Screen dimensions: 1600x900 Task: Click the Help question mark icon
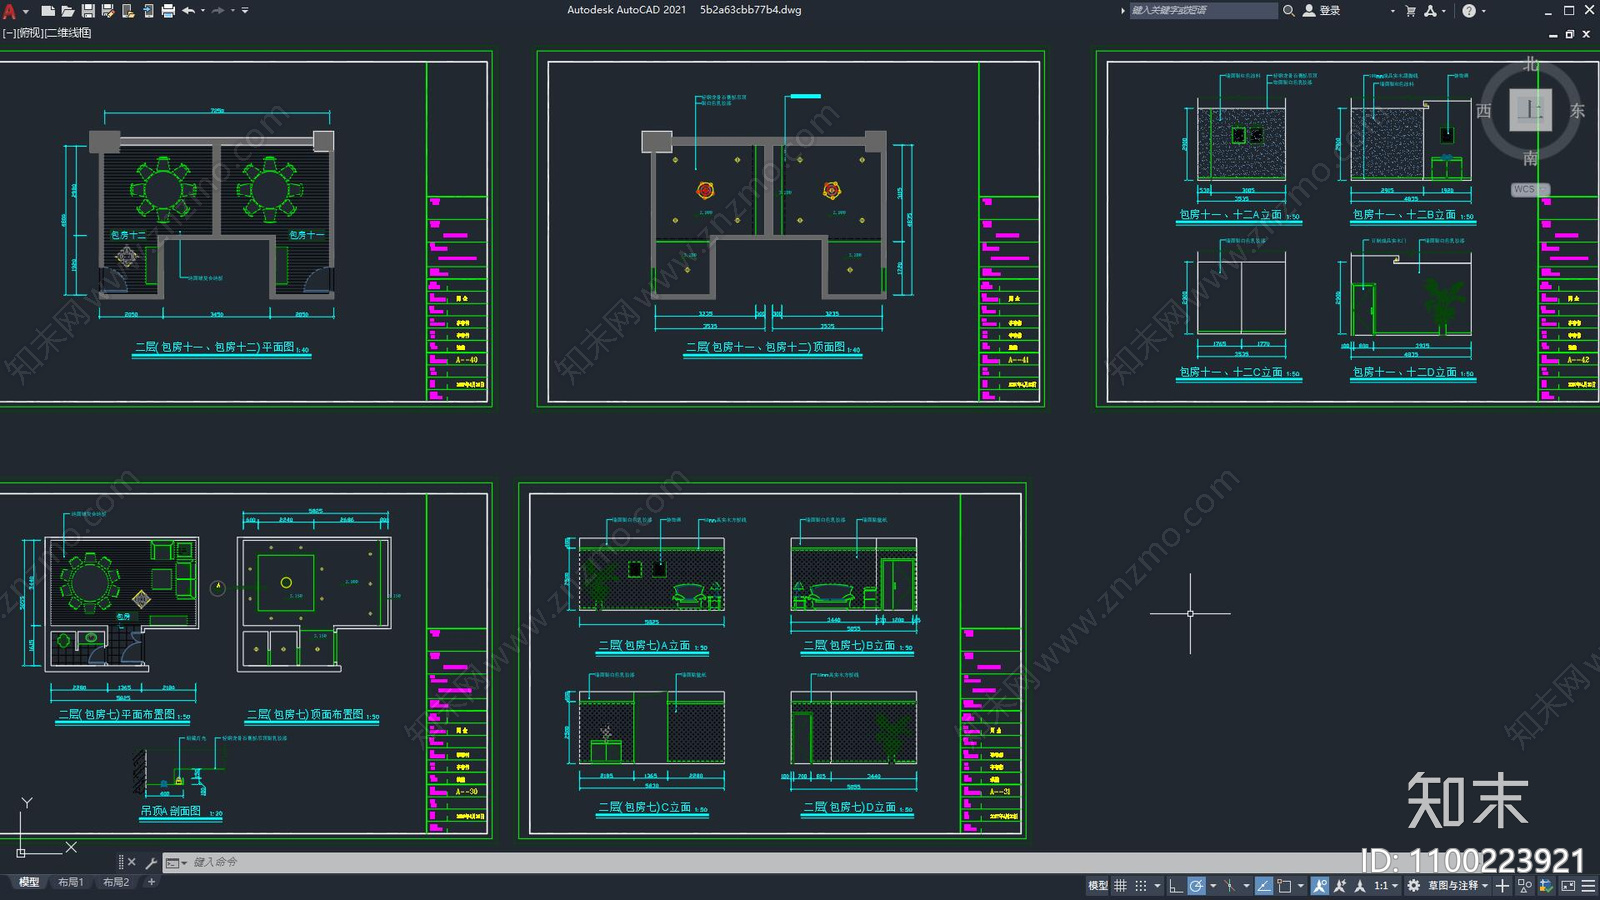tap(1469, 11)
